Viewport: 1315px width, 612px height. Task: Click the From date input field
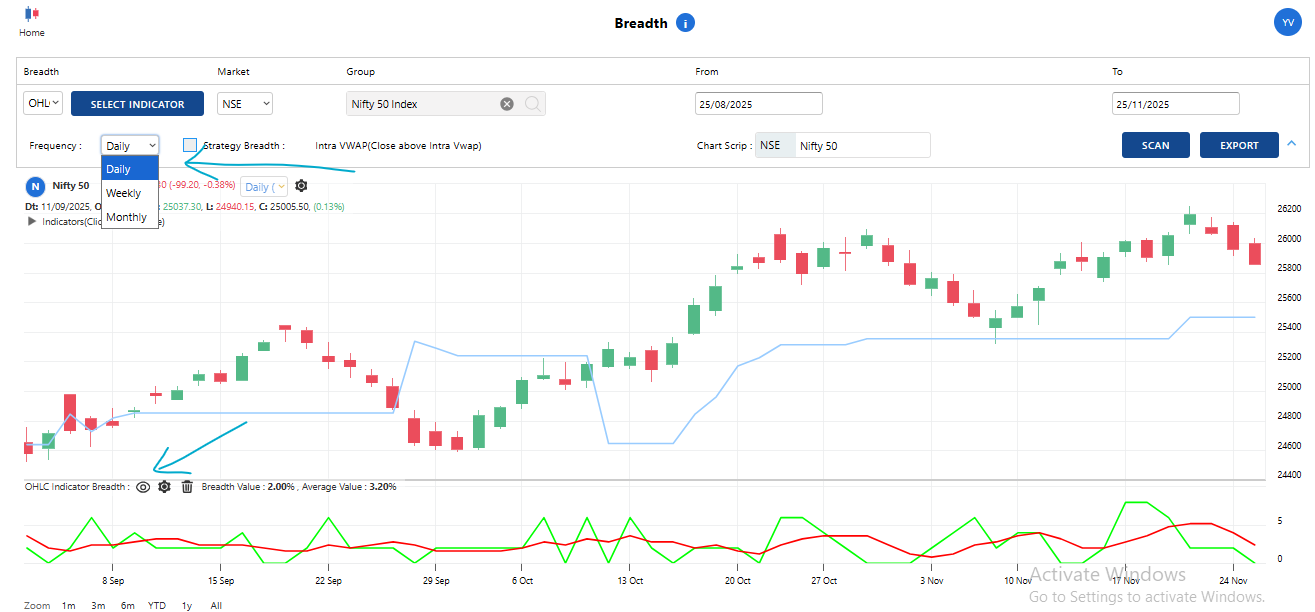pos(758,104)
